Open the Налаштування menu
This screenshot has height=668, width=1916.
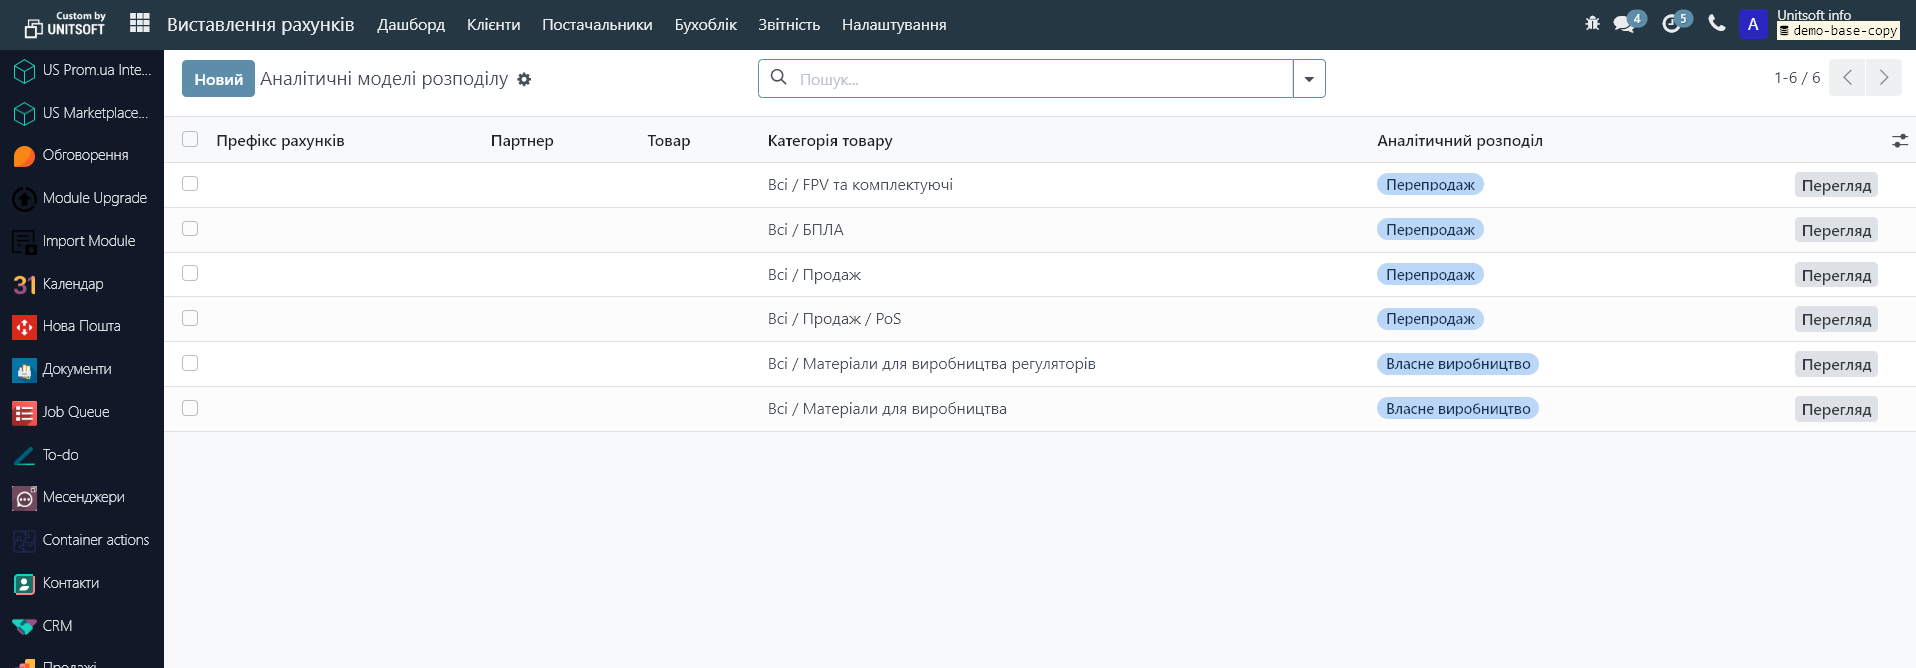coord(893,25)
